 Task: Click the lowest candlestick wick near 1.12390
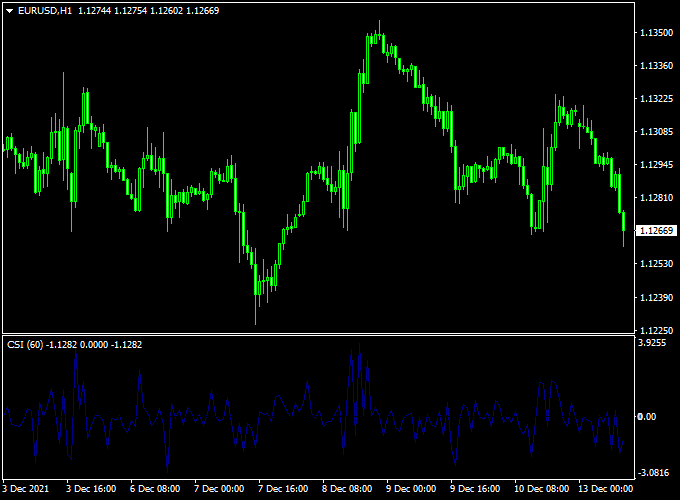pyautogui.click(x=257, y=310)
